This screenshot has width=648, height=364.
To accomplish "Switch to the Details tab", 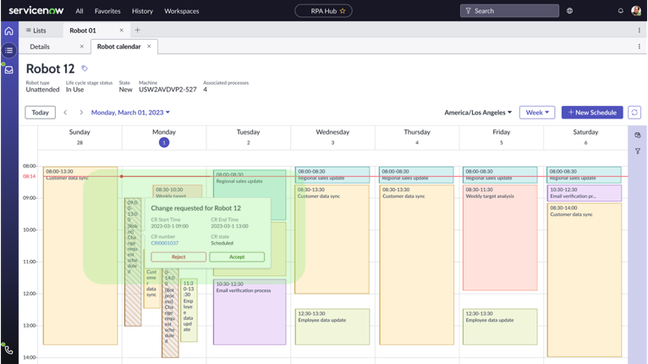I will [40, 47].
